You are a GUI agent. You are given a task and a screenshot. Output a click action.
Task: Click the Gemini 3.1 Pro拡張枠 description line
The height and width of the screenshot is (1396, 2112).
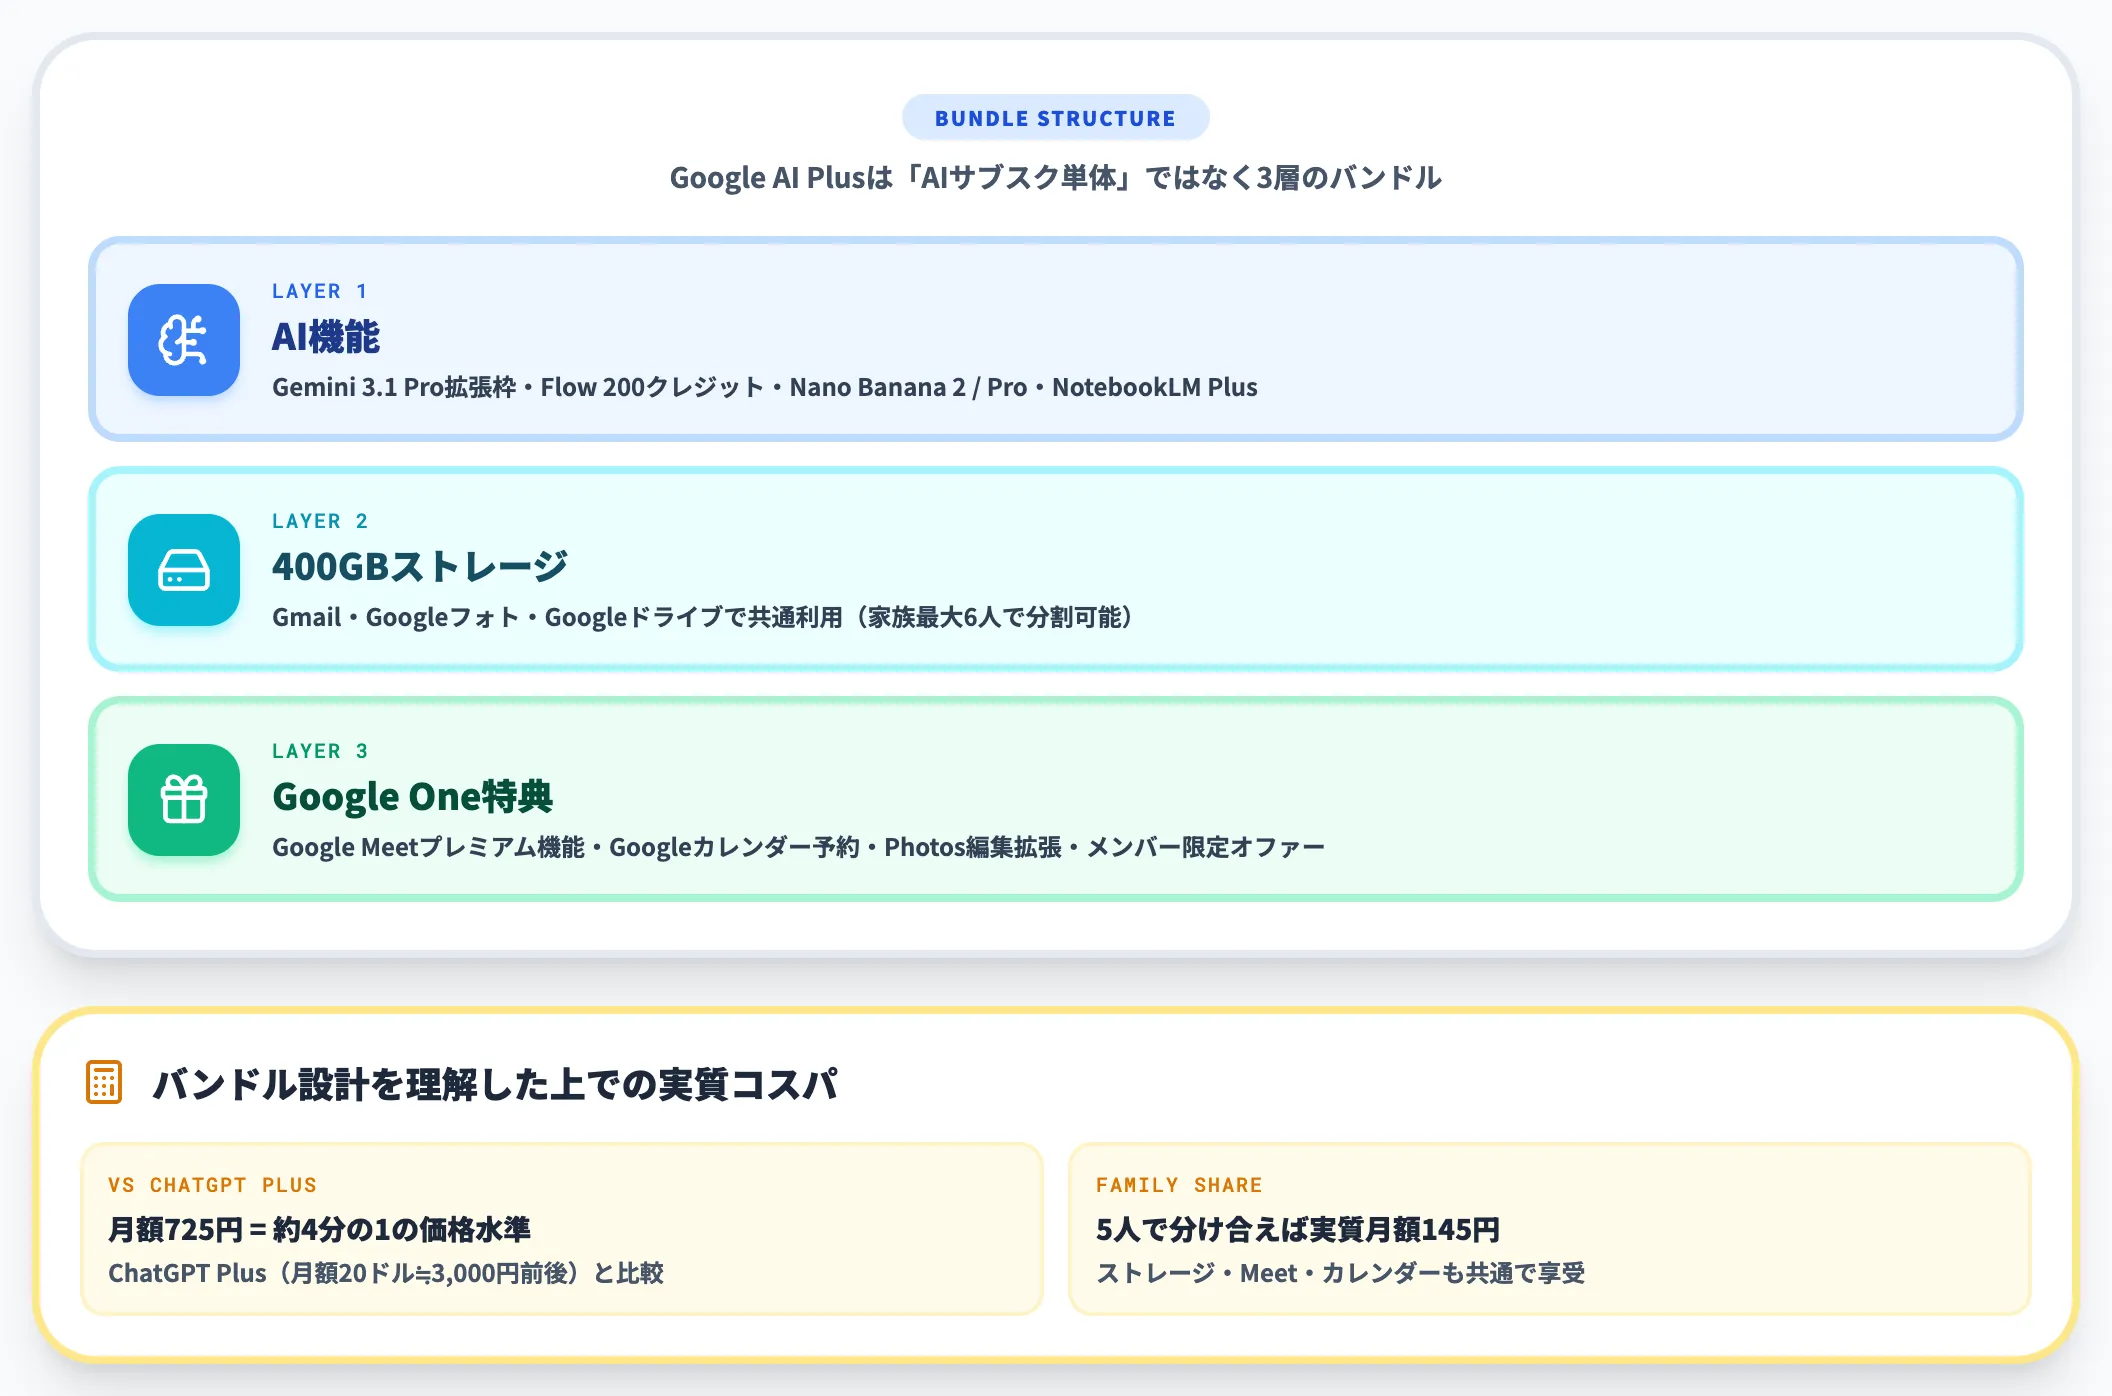click(765, 387)
